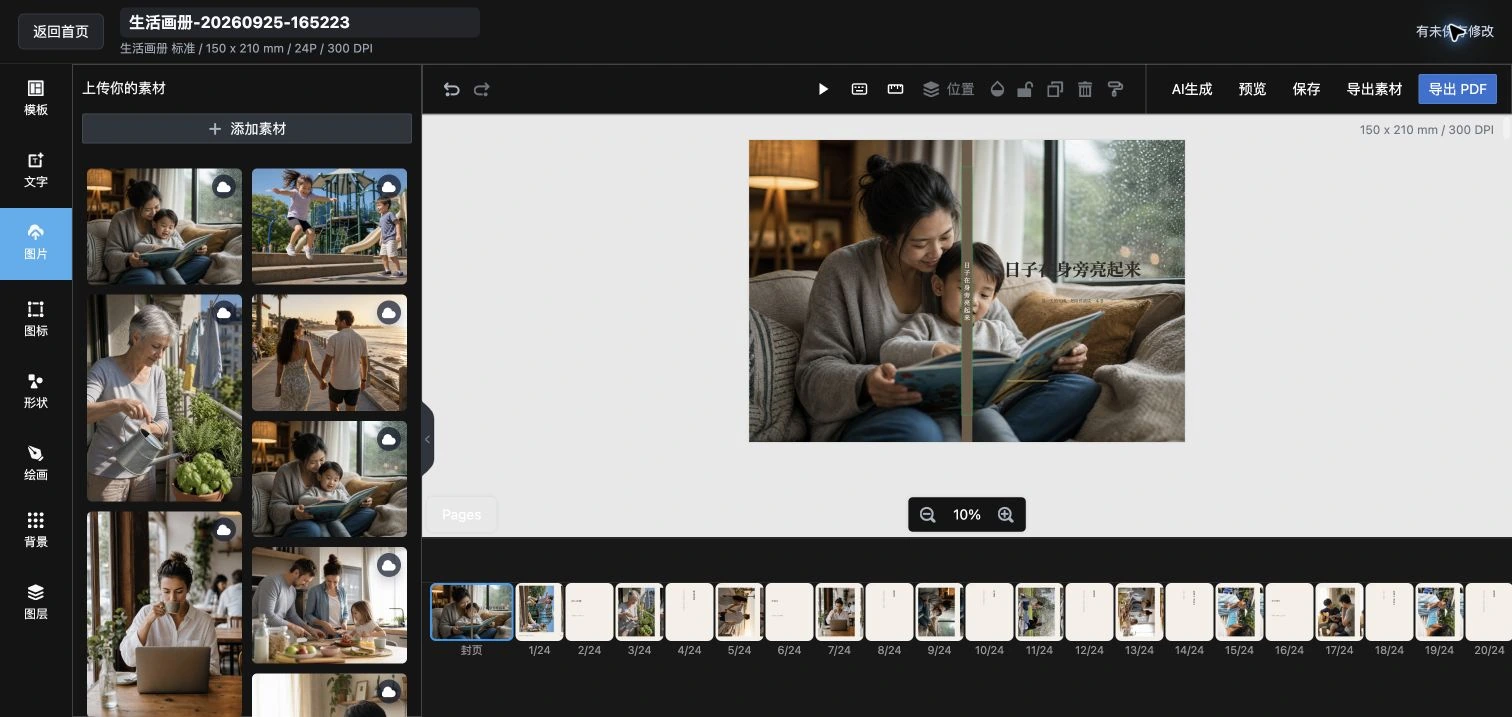
Task: Open keyboard shortcuts icon in toolbar
Action: [859, 89]
